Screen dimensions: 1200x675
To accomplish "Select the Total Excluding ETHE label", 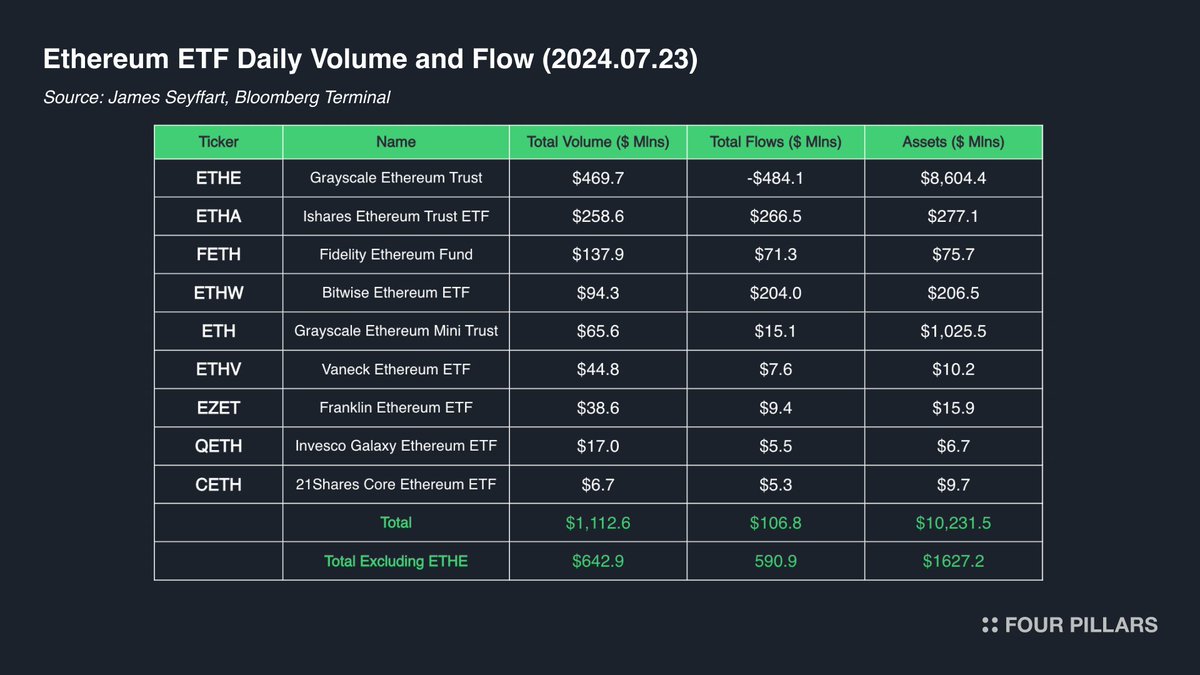I will click(x=396, y=561).
